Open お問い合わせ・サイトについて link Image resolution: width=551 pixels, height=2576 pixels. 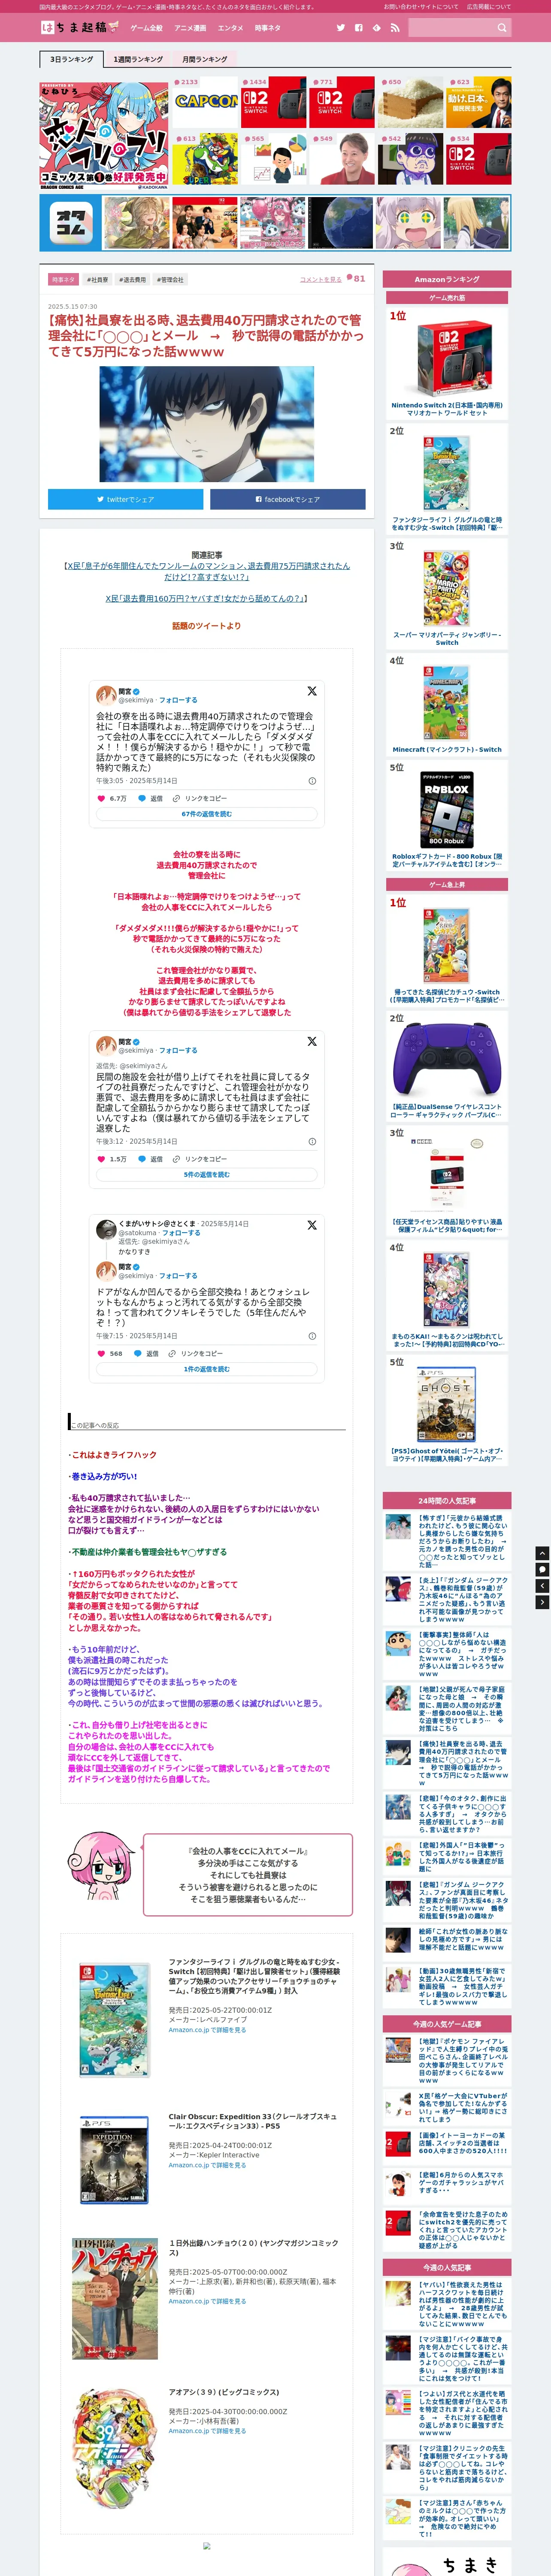click(x=421, y=6)
